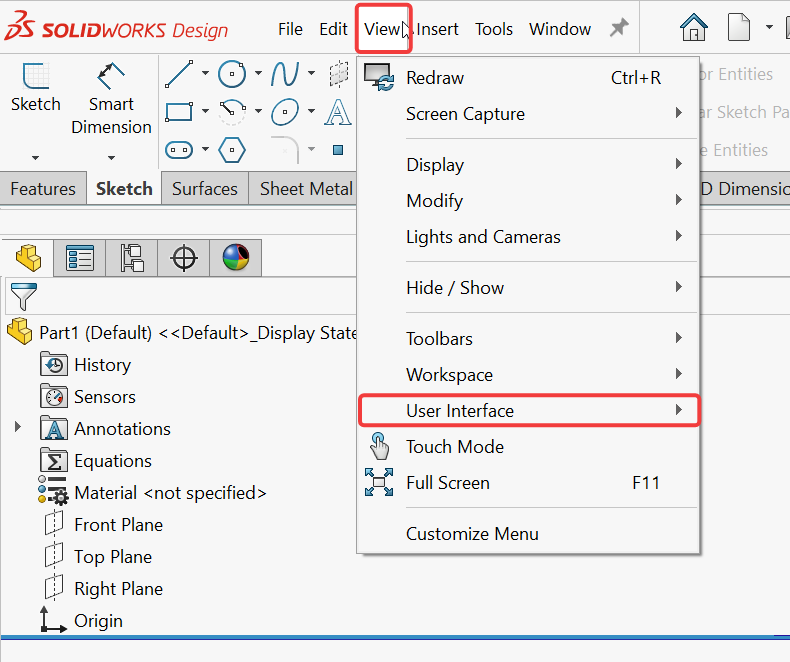Image resolution: width=790 pixels, height=662 pixels.
Task: Open the ConfigurationManager tab
Action: coord(132,258)
